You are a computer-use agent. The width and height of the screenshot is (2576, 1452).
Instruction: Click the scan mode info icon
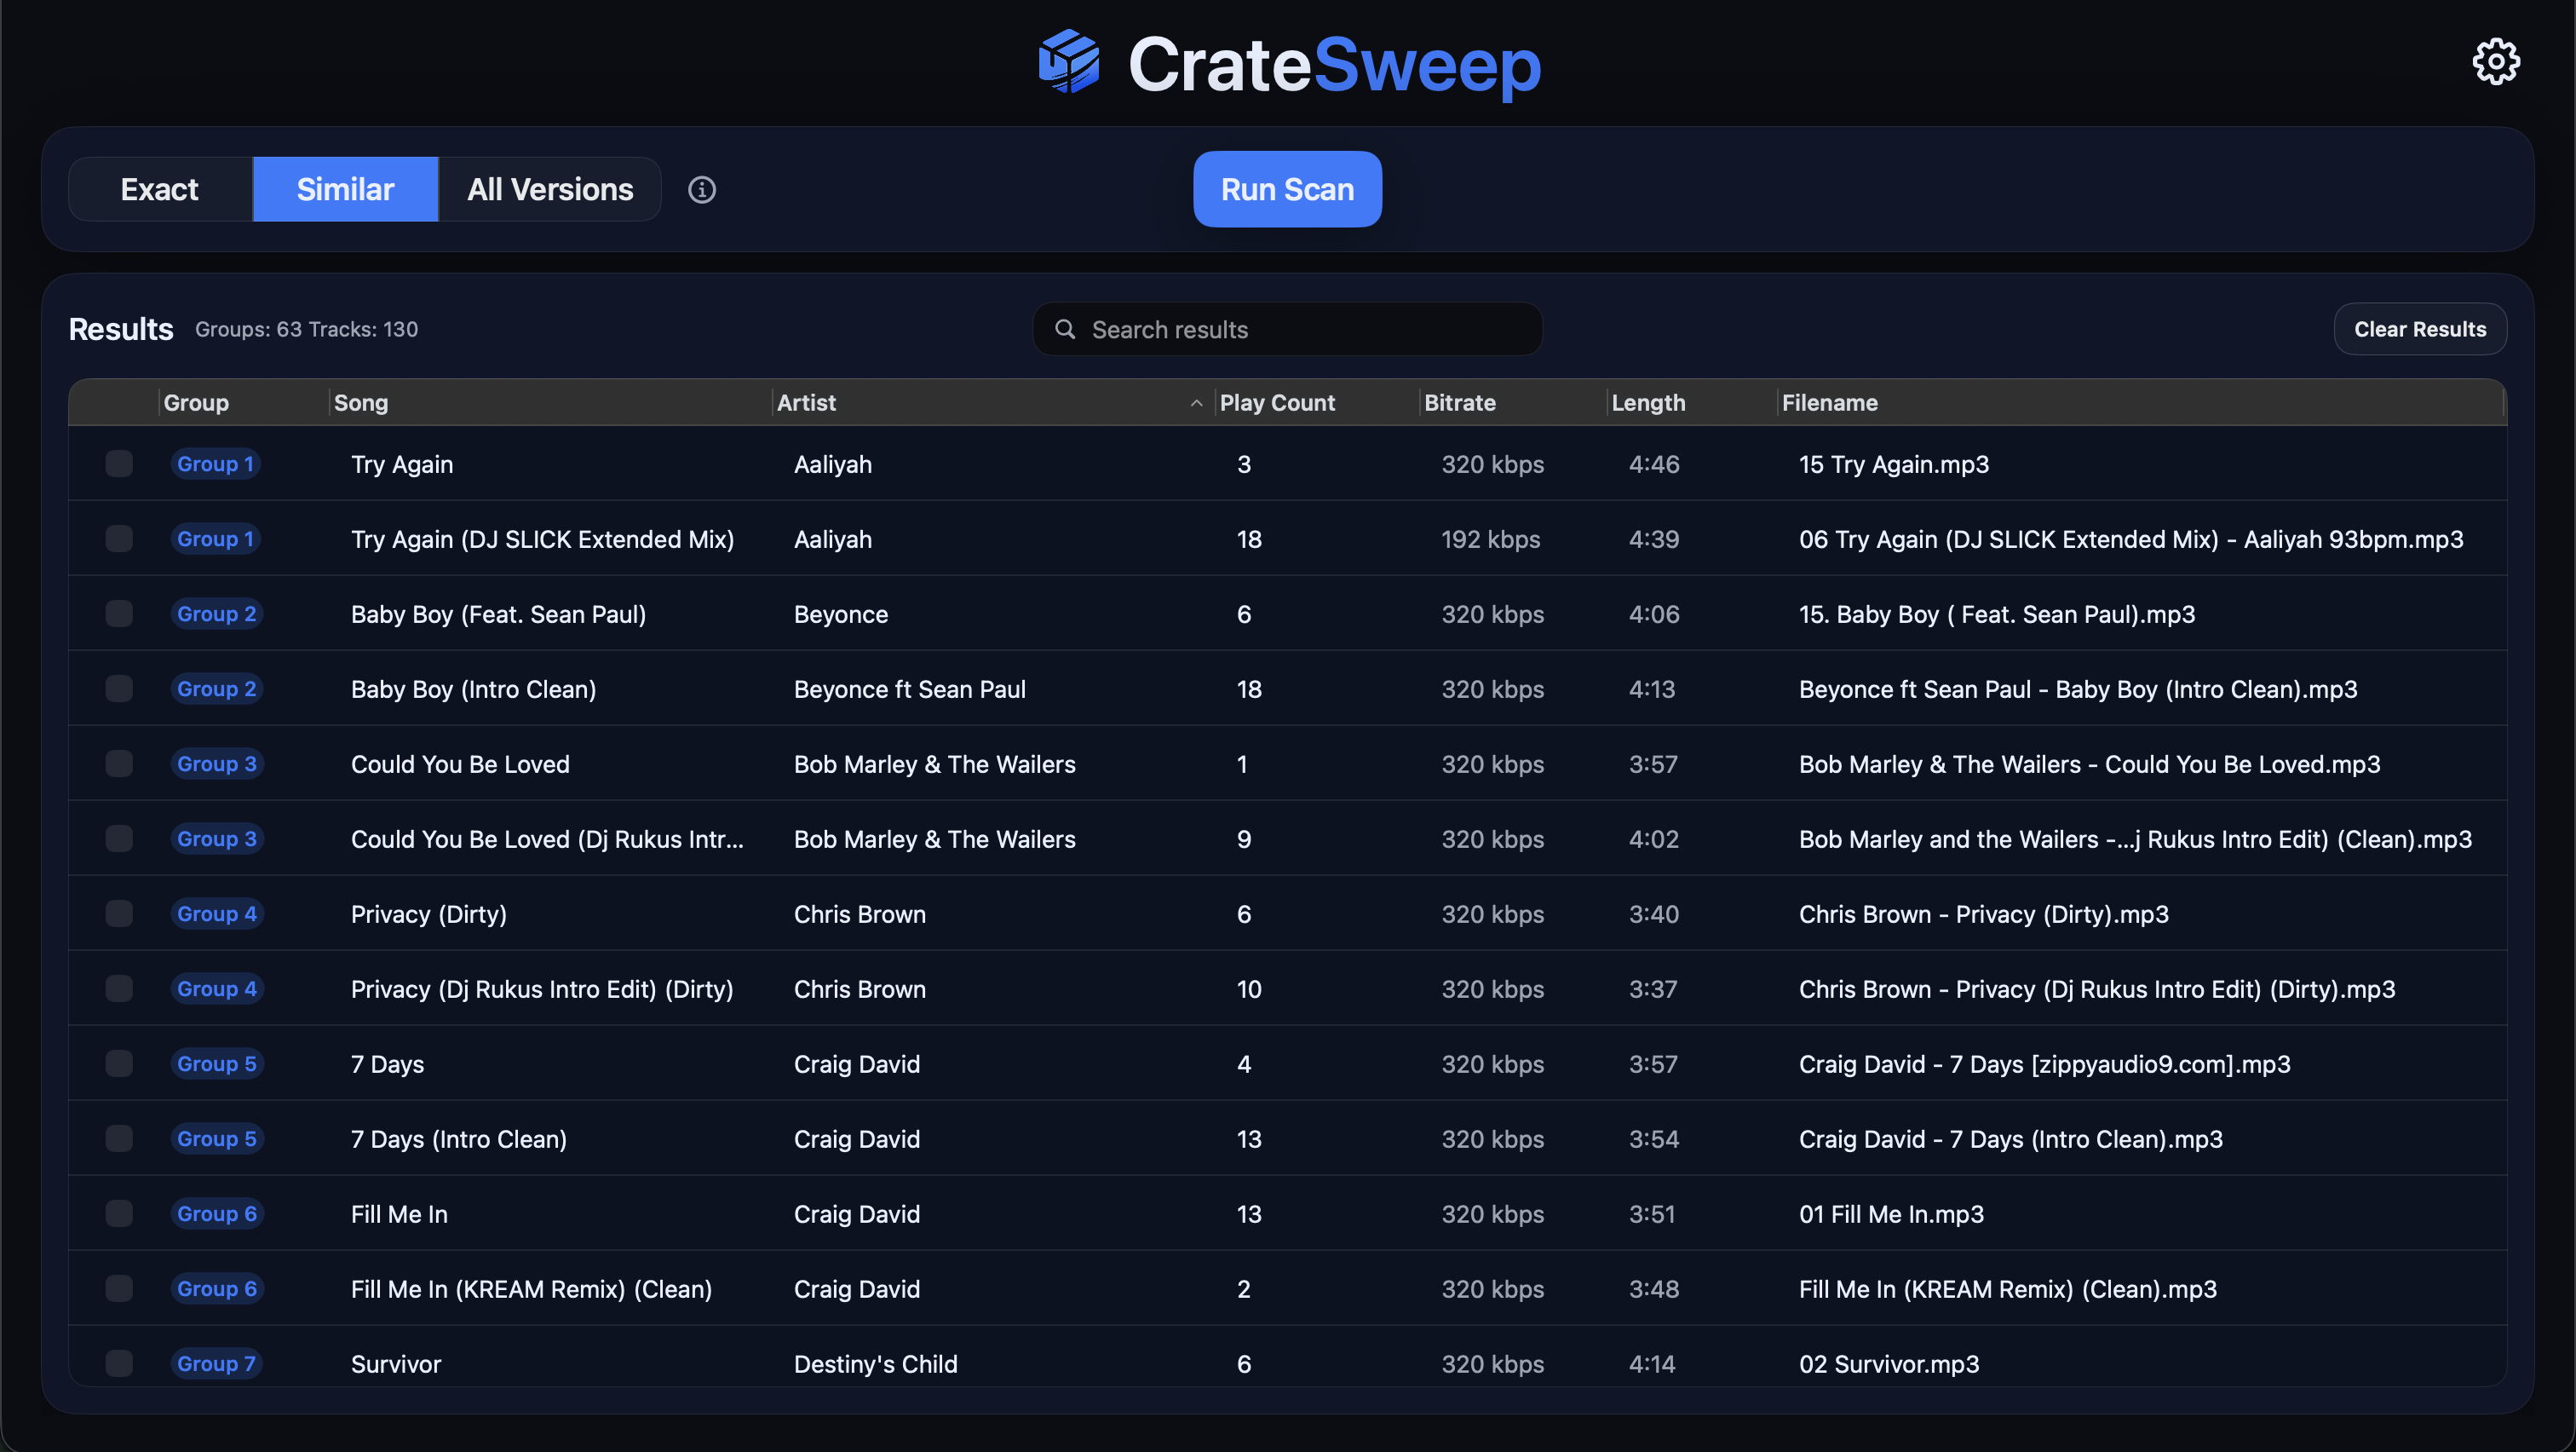coord(702,189)
